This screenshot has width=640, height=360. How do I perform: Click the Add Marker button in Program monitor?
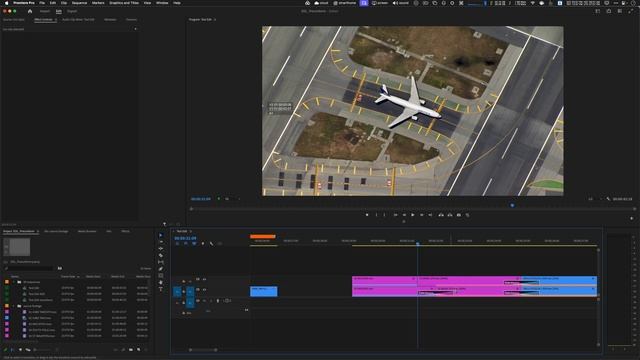coord(367,215)
